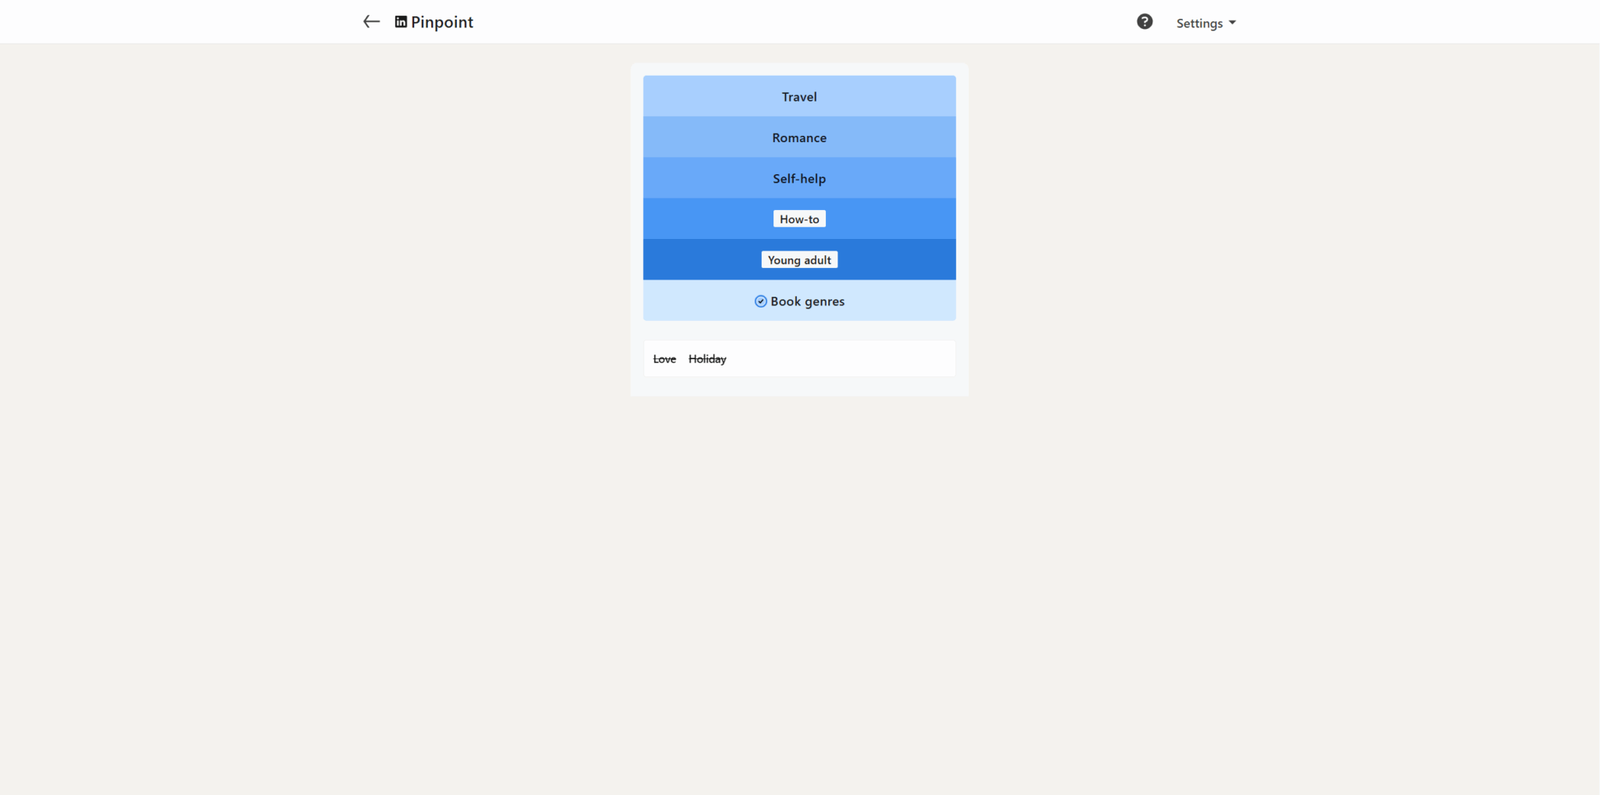Click the Pinpoint game title
Screen dimensions: 1600x795
tap(442, 22)
